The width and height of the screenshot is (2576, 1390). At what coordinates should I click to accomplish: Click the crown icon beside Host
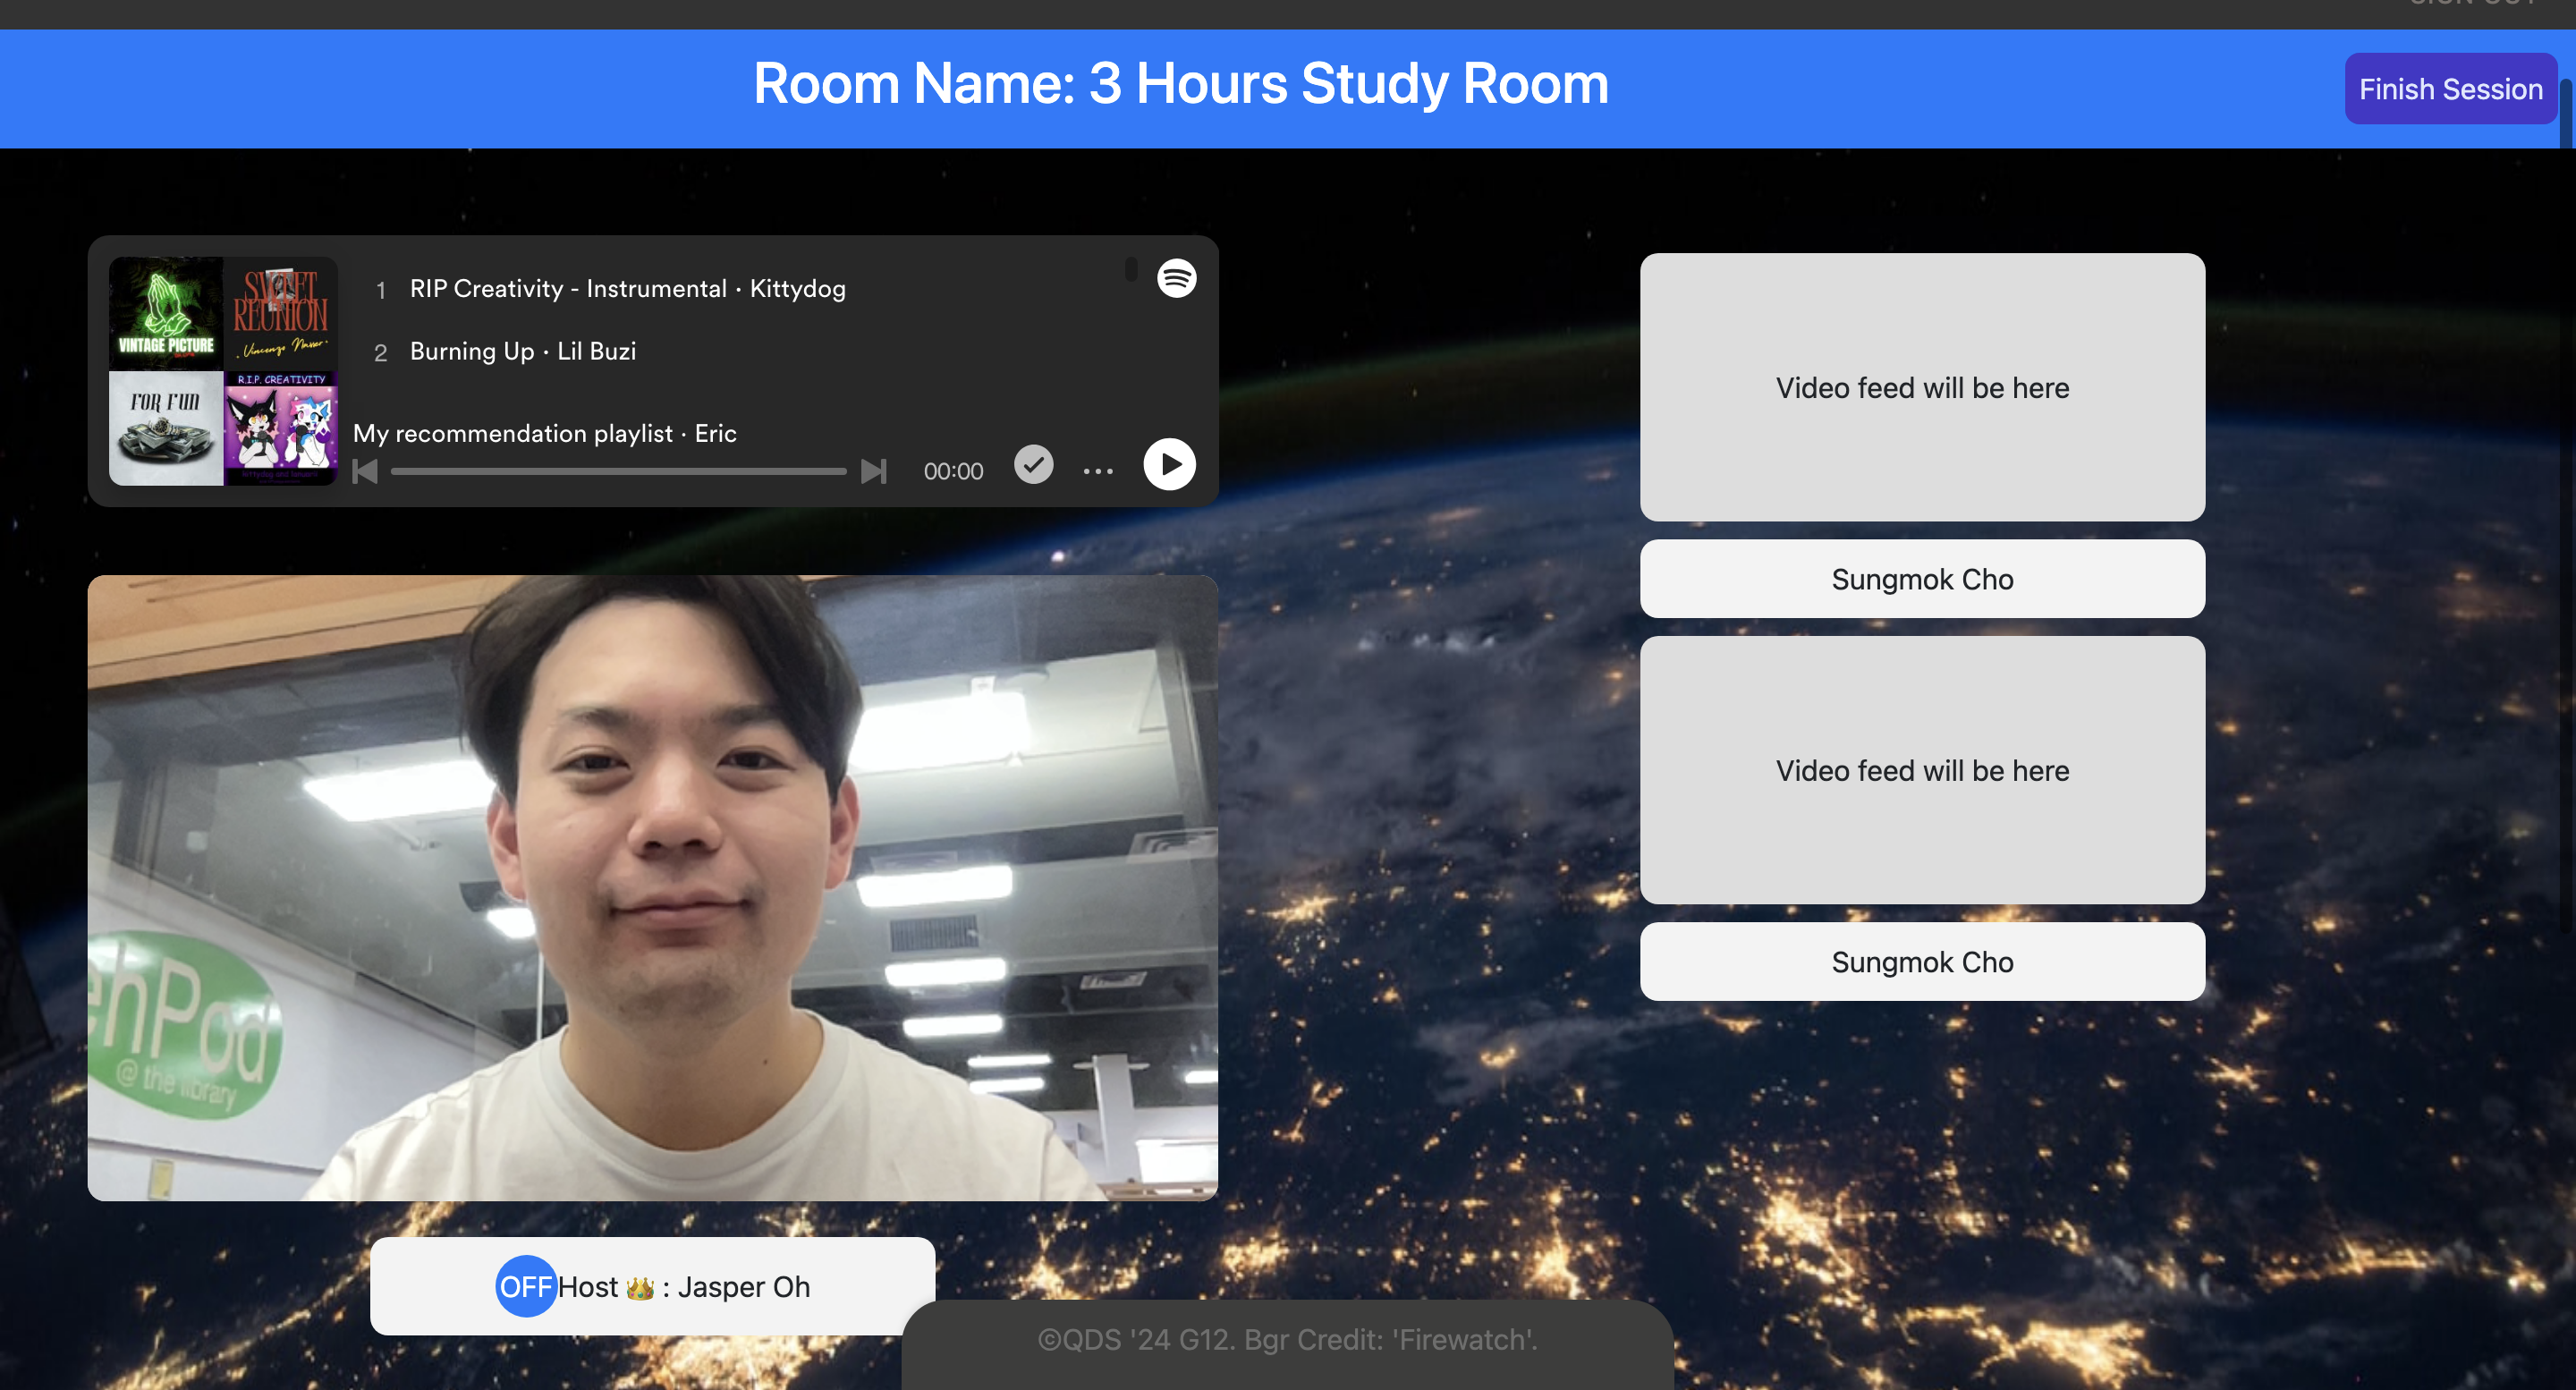pyautogui.click(x=640, y=1288)
